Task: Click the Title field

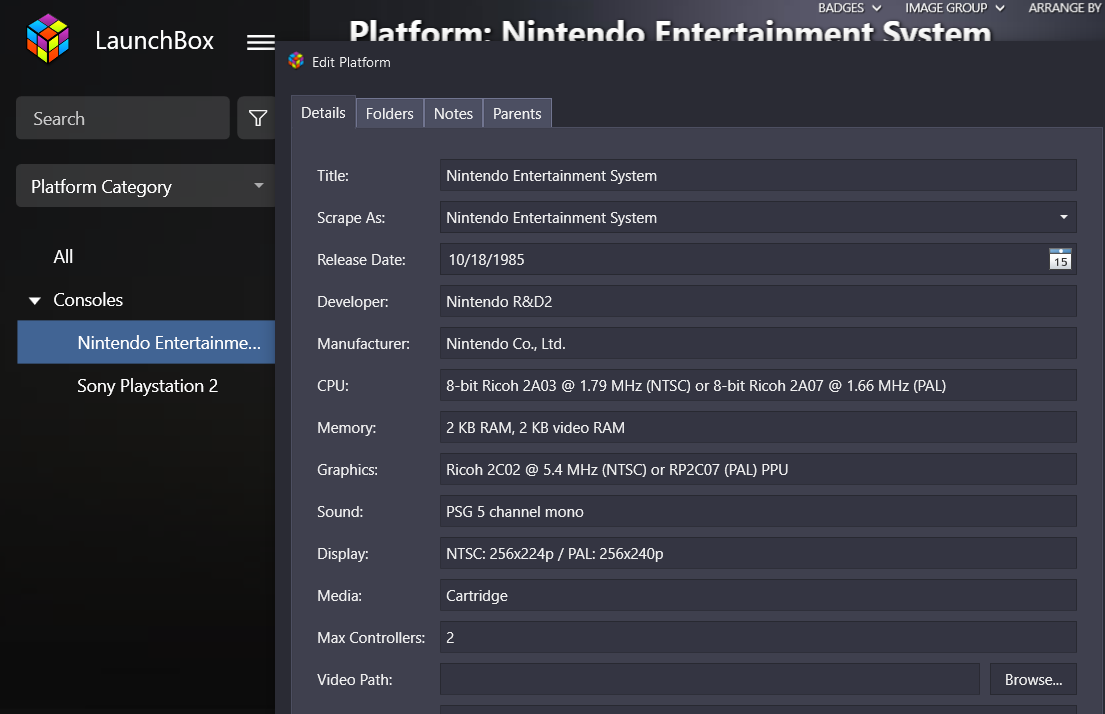Action: tap(758, 176)
